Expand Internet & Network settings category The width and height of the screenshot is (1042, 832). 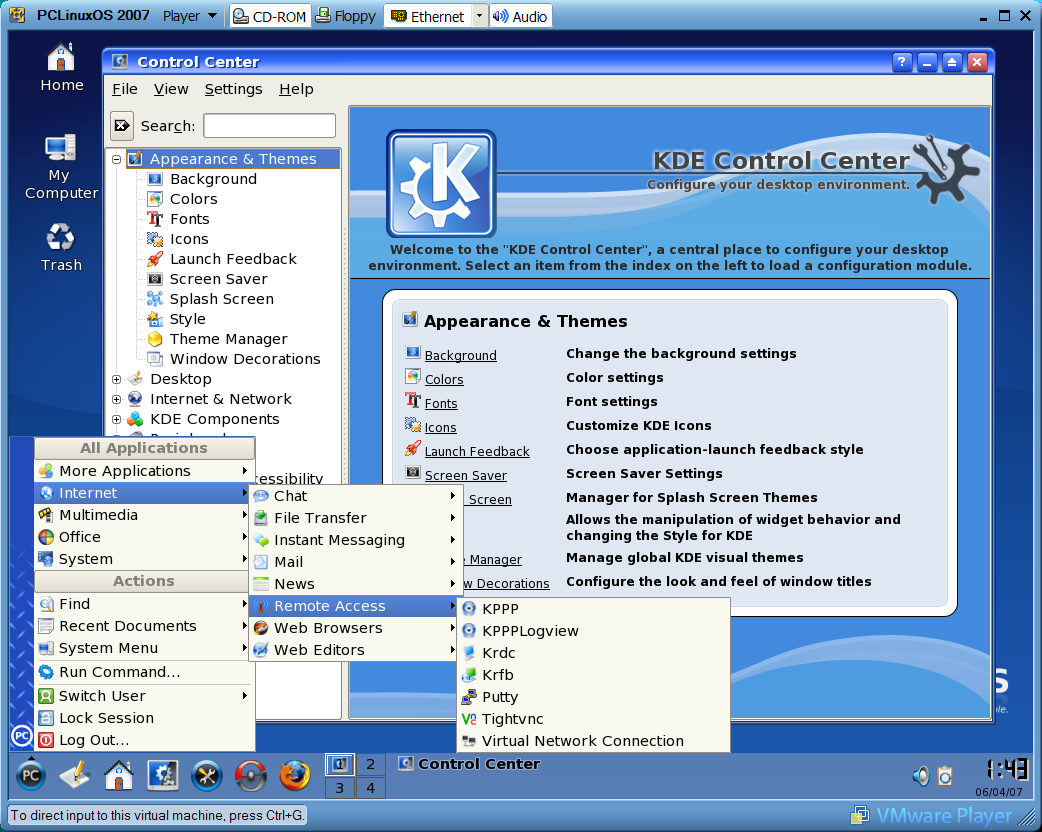coord(115,398)
